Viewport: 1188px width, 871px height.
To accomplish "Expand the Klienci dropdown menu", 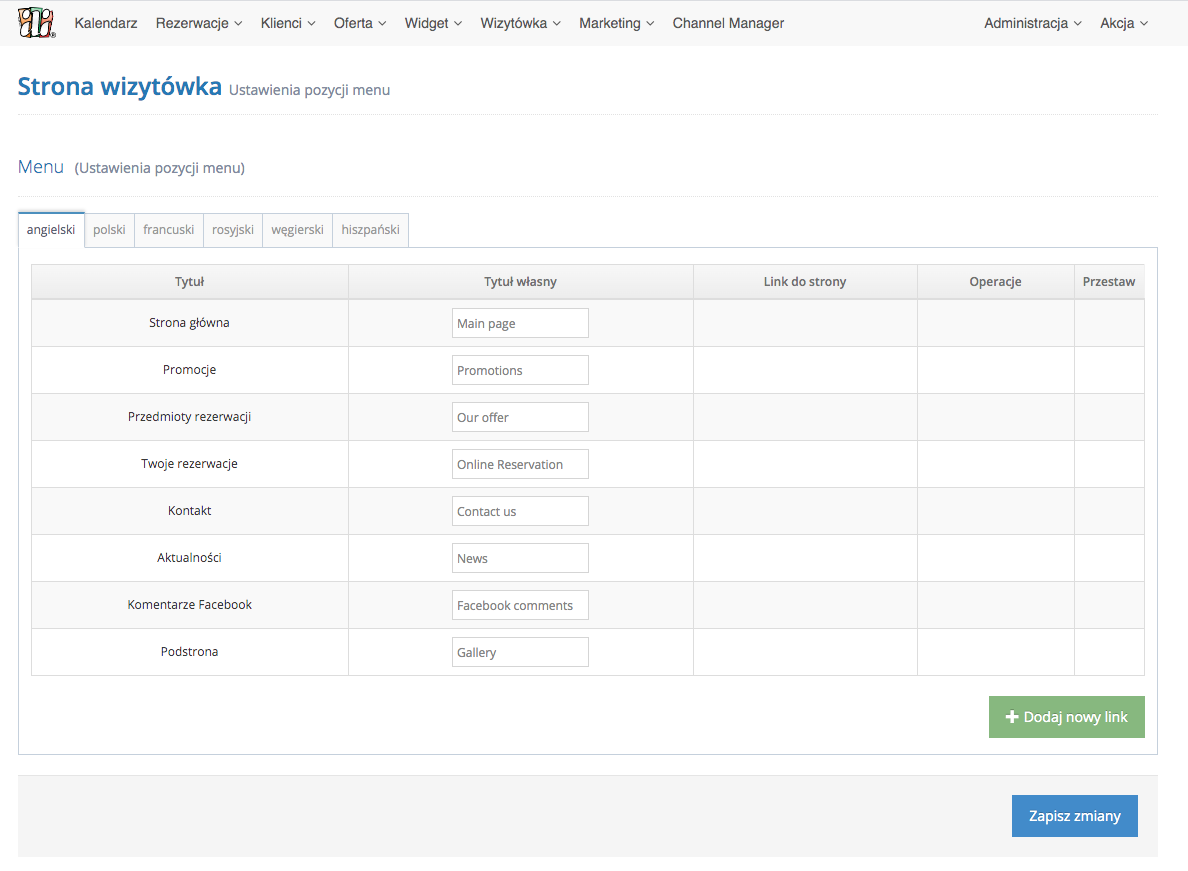I will 288,23.
